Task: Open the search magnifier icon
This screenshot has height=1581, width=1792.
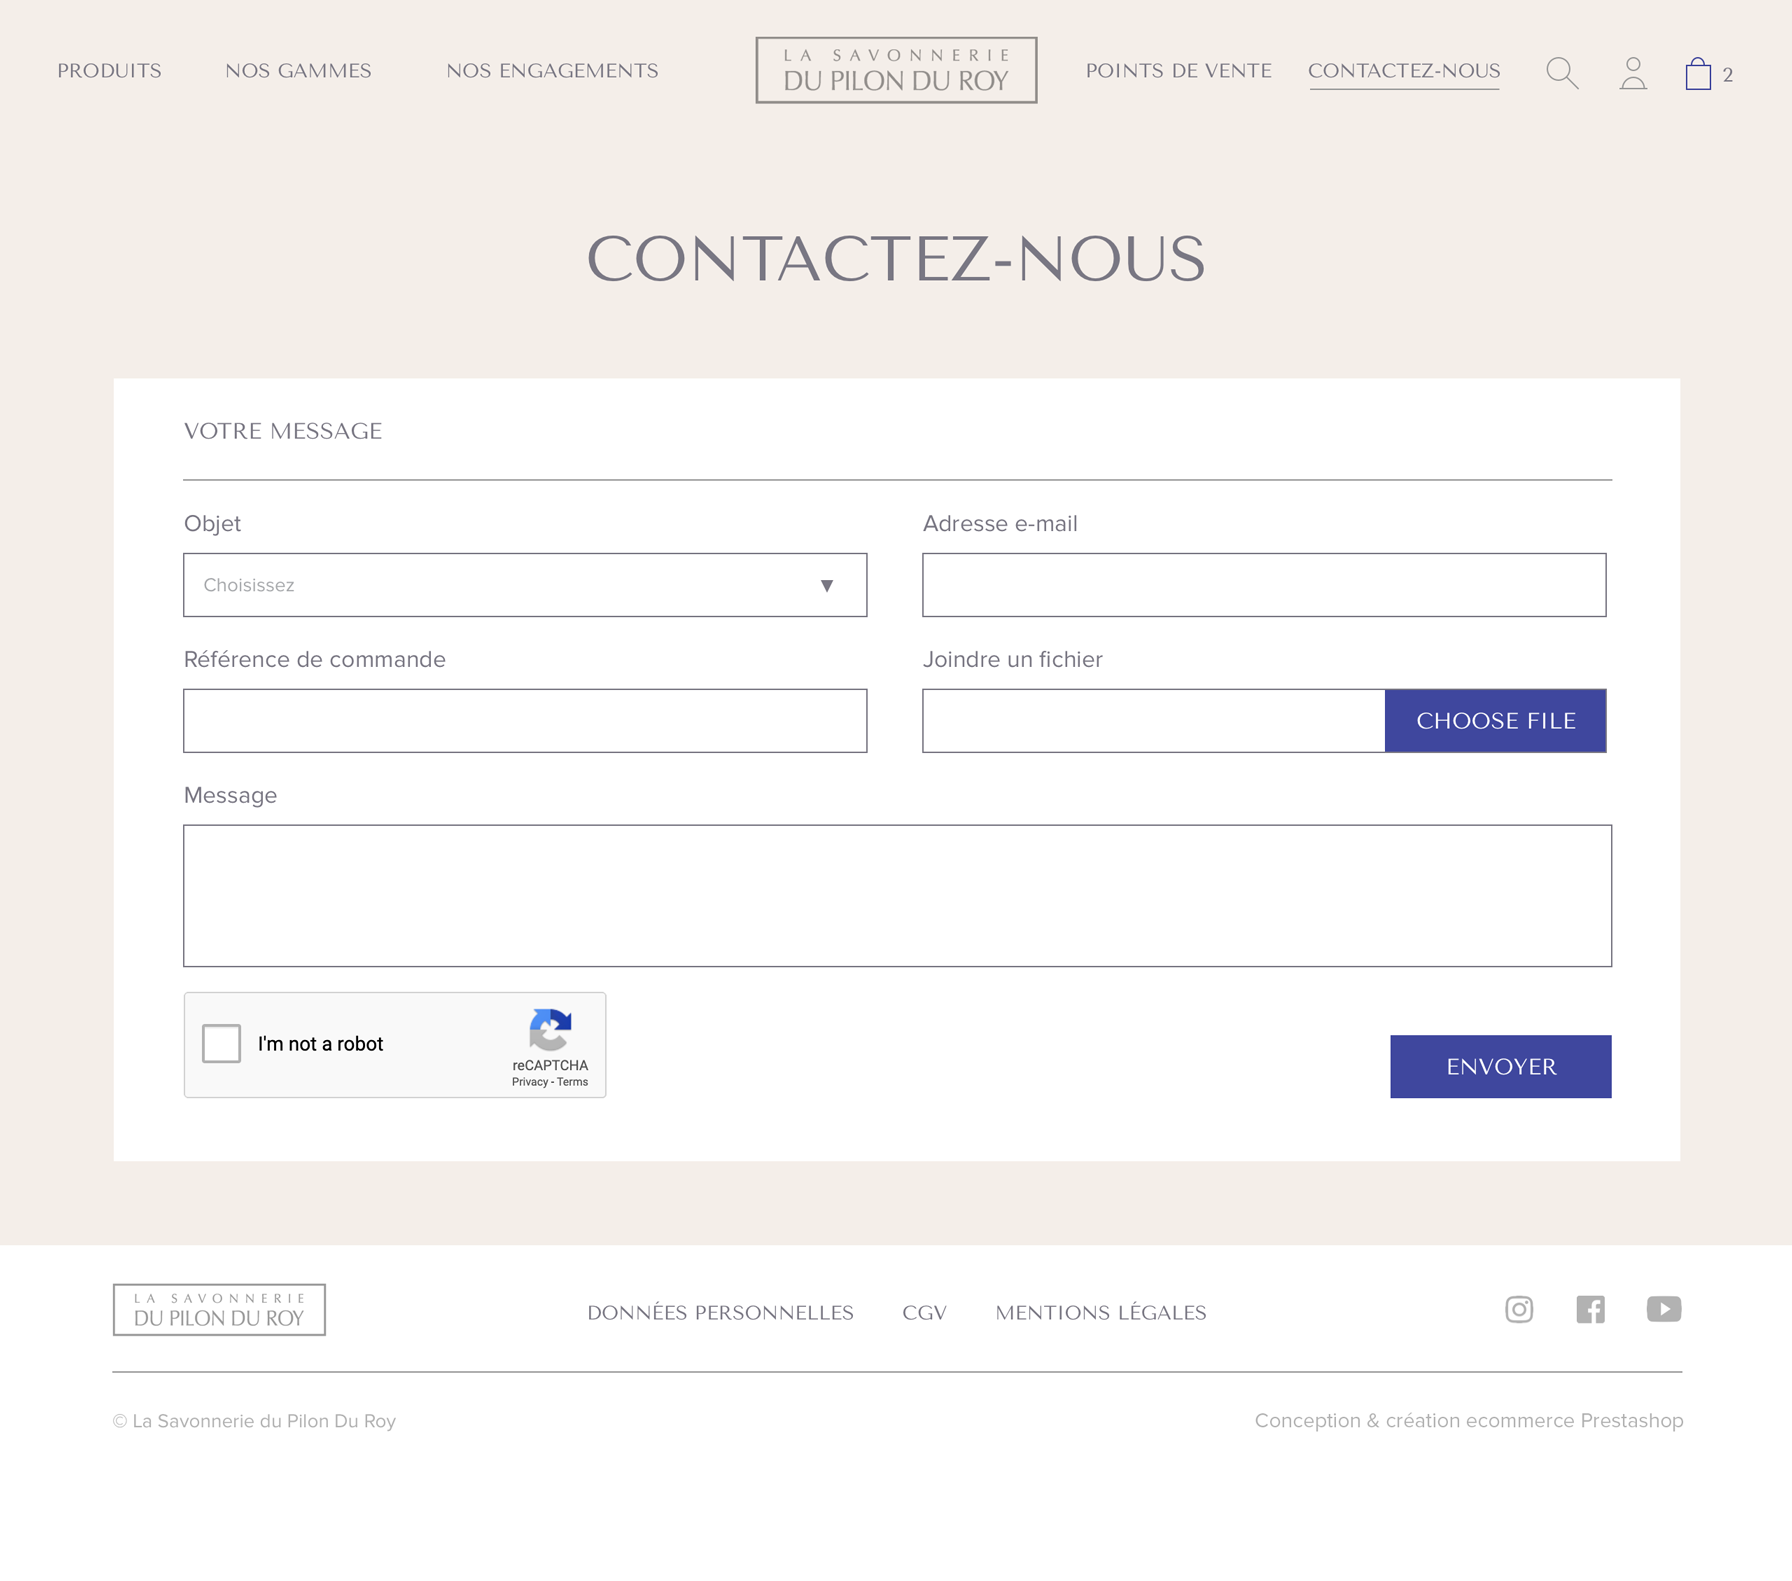Action: 1562,73
